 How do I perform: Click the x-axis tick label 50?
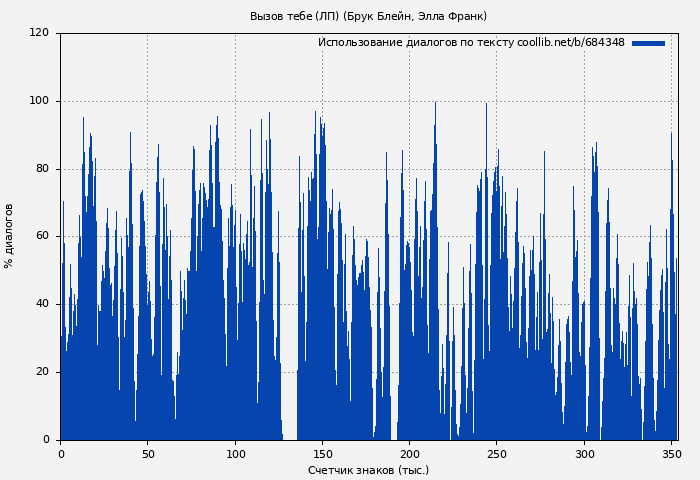click(x=148, y=454)
